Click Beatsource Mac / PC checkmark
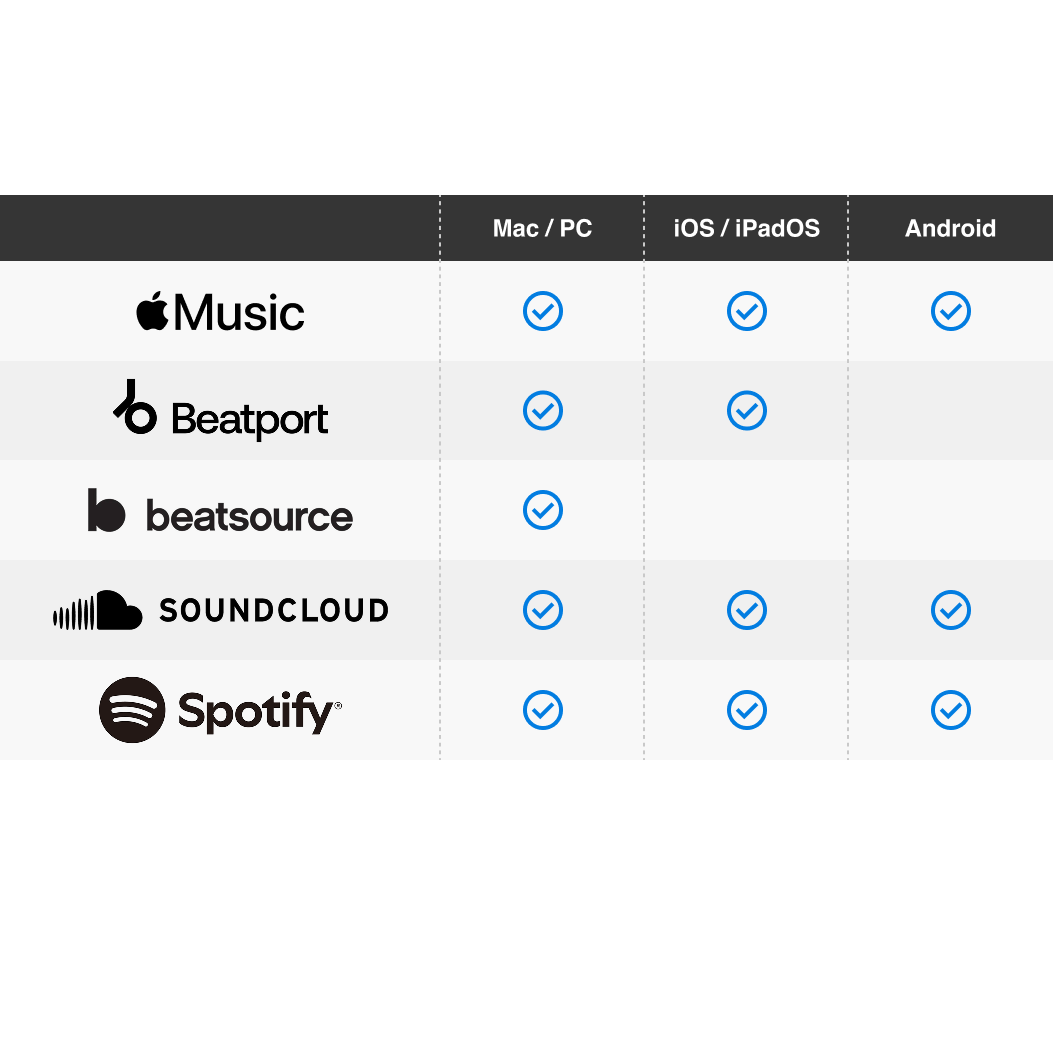This screenshot has width=1053, height=1053. [x=543, y=510]
